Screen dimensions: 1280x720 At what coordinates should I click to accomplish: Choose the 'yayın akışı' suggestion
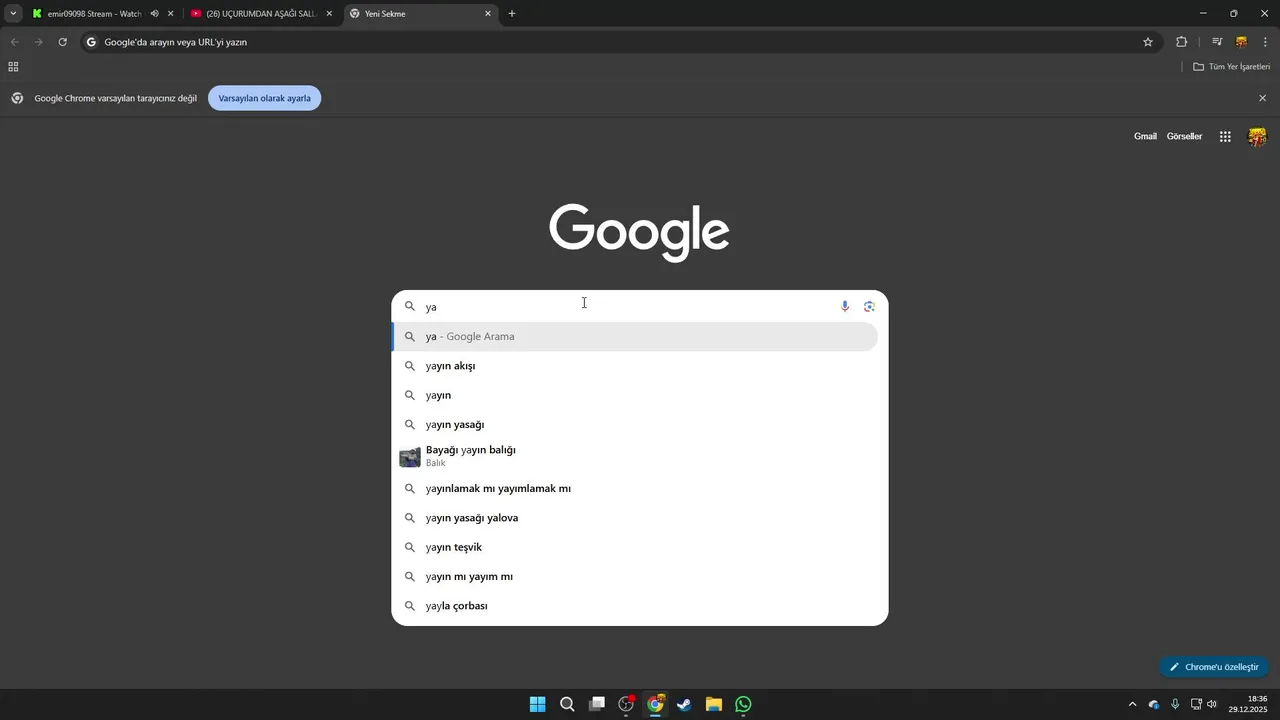pyautogui.click(x=635, y=366)
